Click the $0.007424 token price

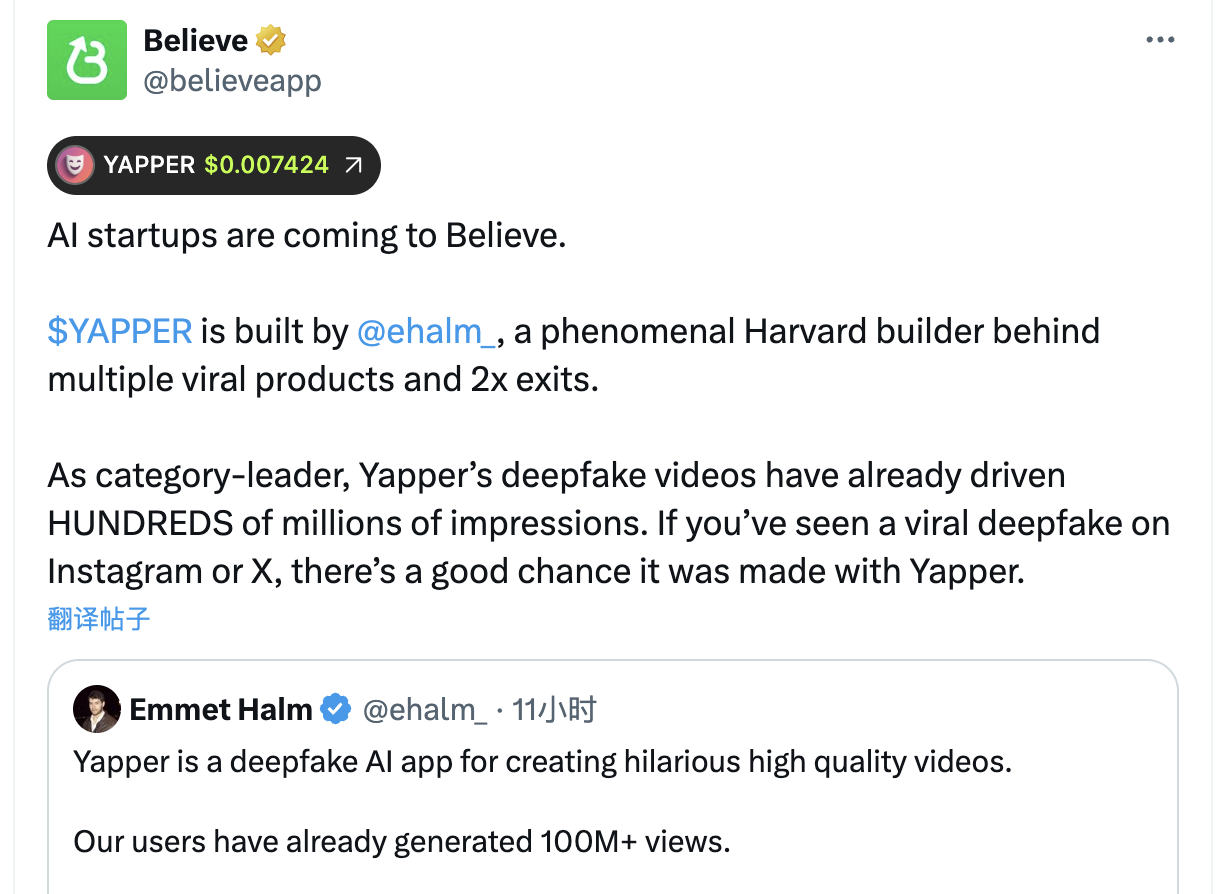pyautogui.click(x=266, y=165)
